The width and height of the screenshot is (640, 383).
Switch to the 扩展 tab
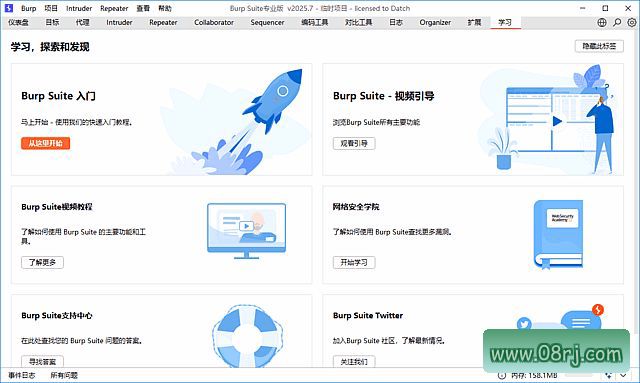[474, 22]
